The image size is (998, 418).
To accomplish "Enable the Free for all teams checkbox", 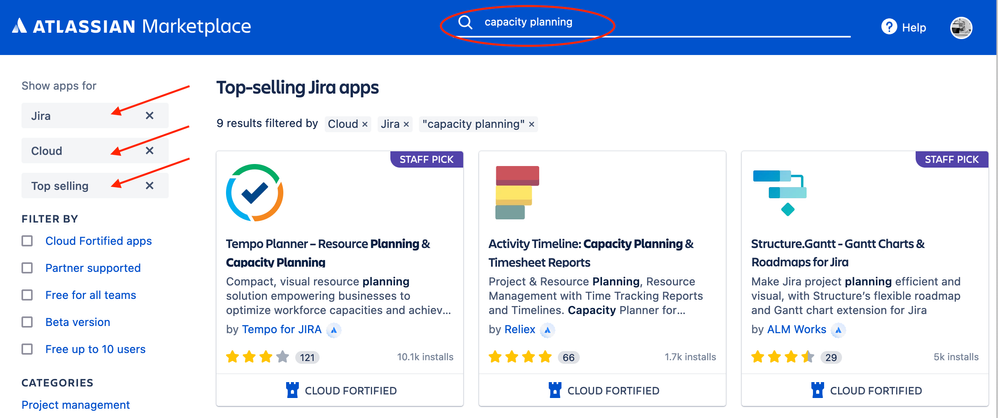I will pyautogui.click(x=27, y=295).
